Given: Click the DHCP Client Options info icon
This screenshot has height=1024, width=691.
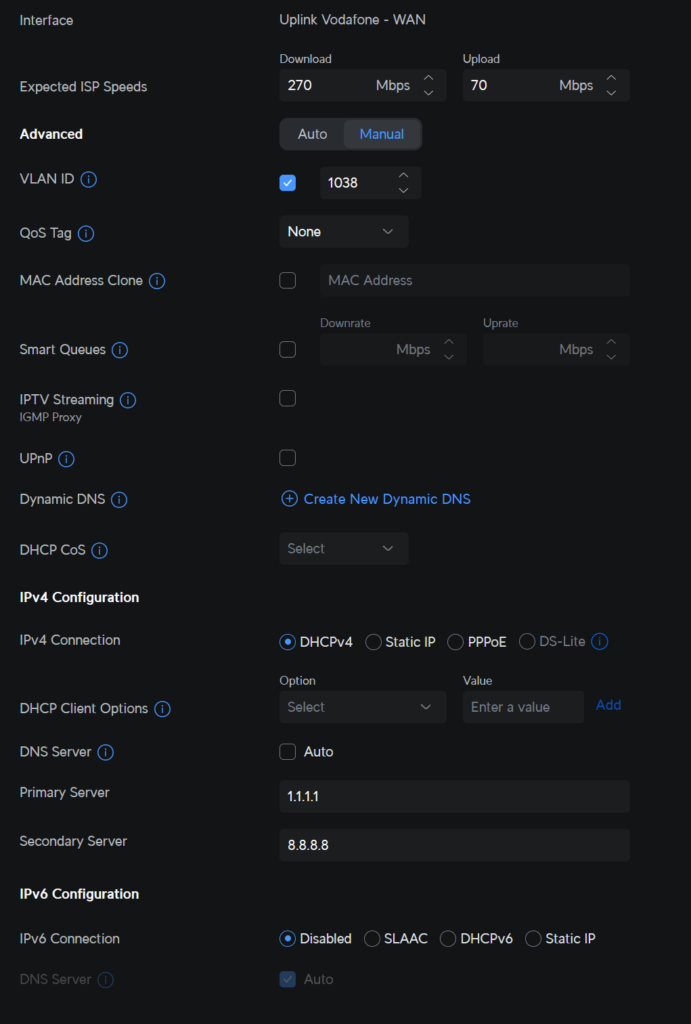Looking at the screenshot, I should (x=162, y=709).
